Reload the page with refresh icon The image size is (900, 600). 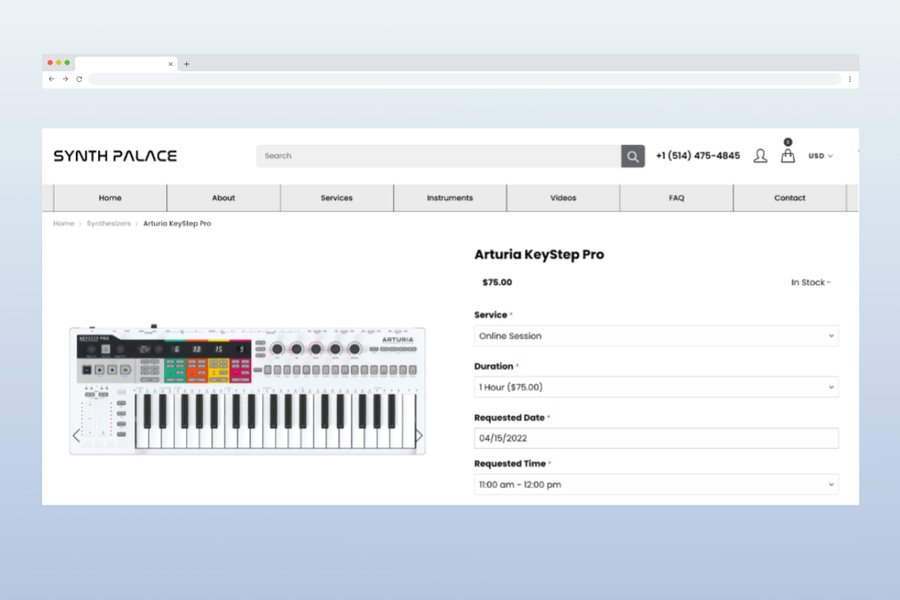[x=79, y=79]
